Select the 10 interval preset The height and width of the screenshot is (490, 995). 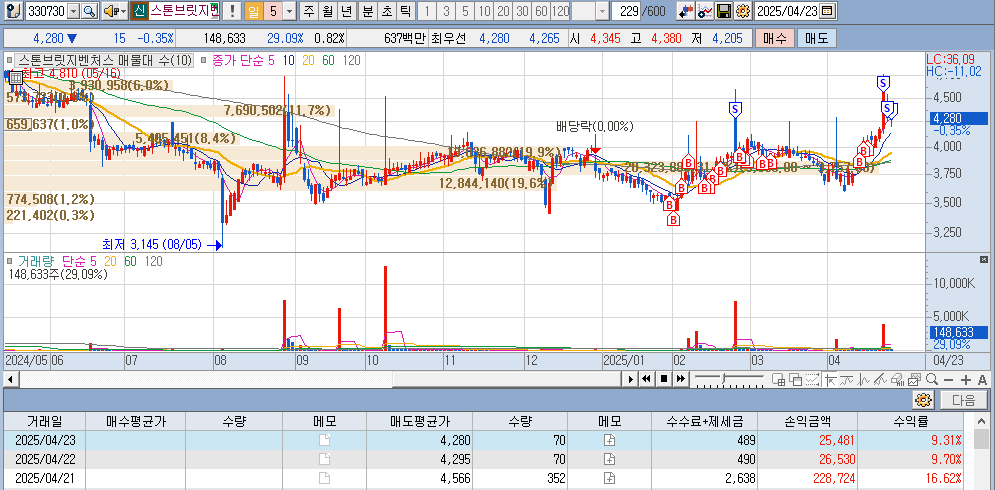pyautogui.click(x=485, y=11)
